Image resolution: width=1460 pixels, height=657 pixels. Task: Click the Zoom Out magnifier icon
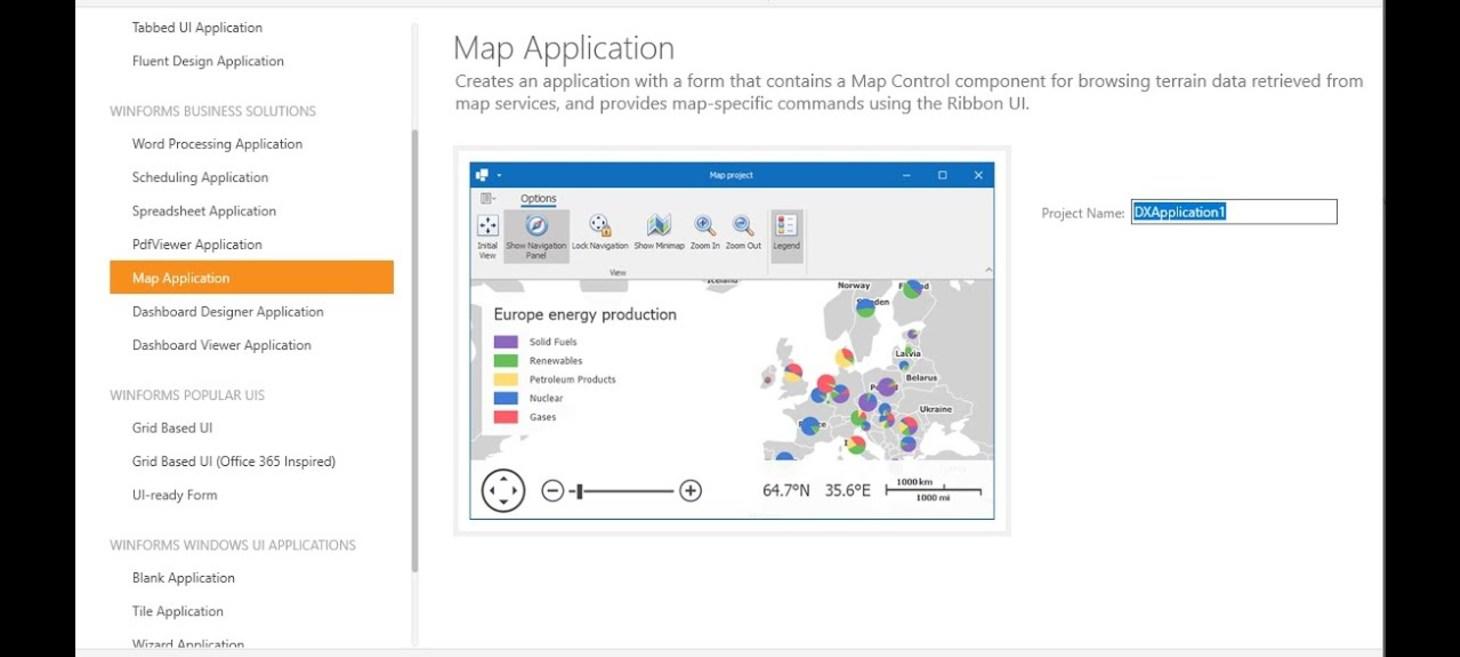(743, 227)
